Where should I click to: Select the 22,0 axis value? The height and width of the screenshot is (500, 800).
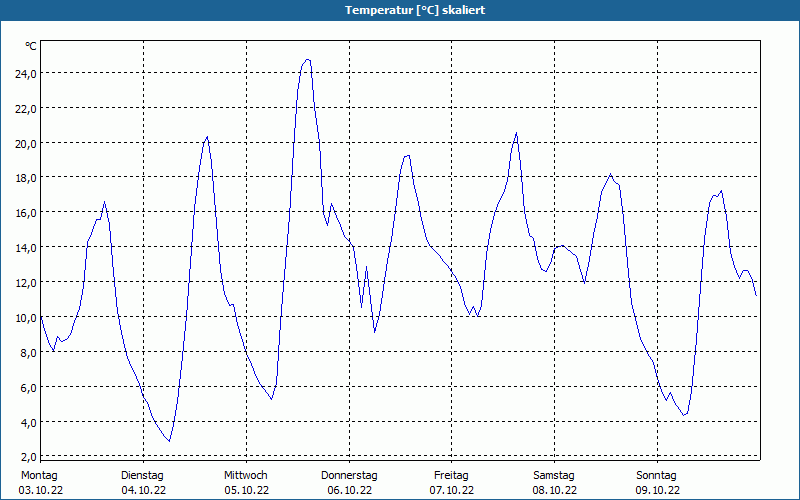pyautogui.click(x=26, y=108)
